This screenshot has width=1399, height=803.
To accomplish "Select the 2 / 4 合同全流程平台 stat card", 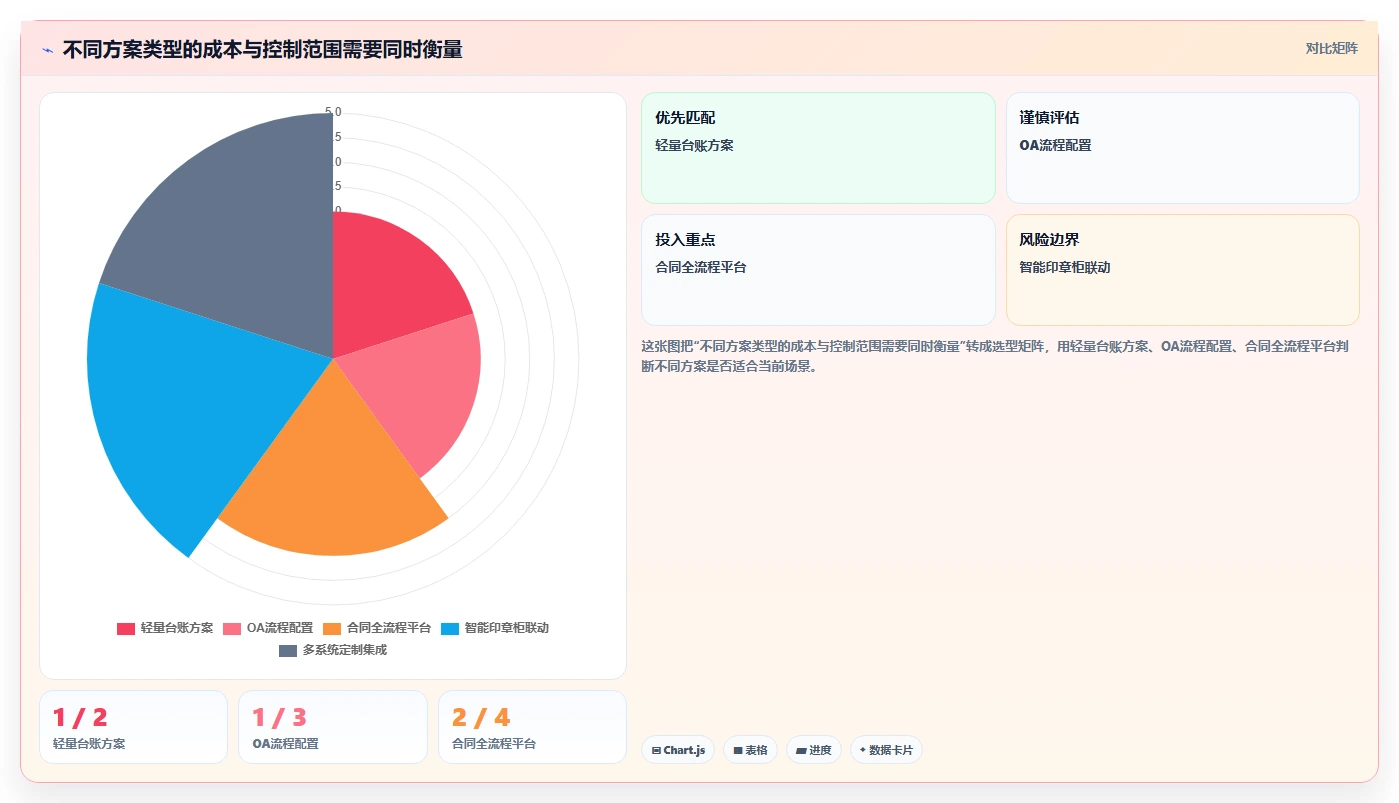I will pyautogui.click(x=532, y=727).
